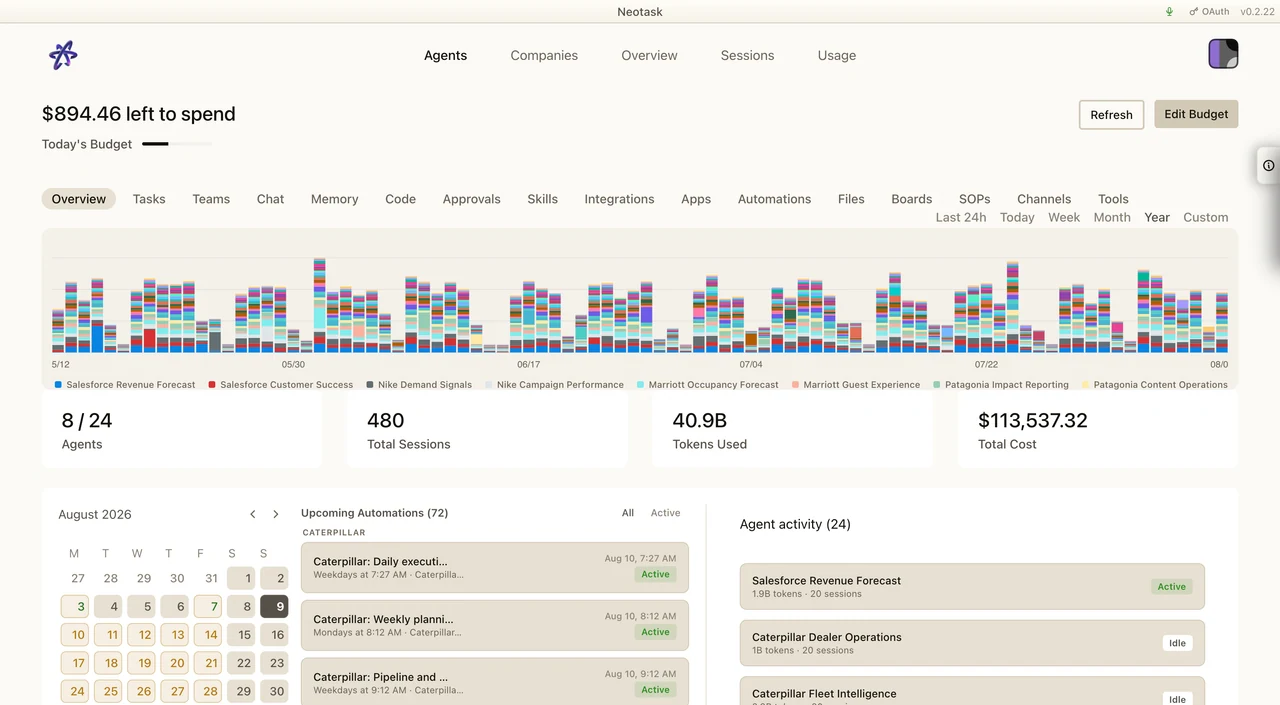1280x705 pixels.
Task: Filter upcoming automations to Active
Action: (x=665, y=513)
